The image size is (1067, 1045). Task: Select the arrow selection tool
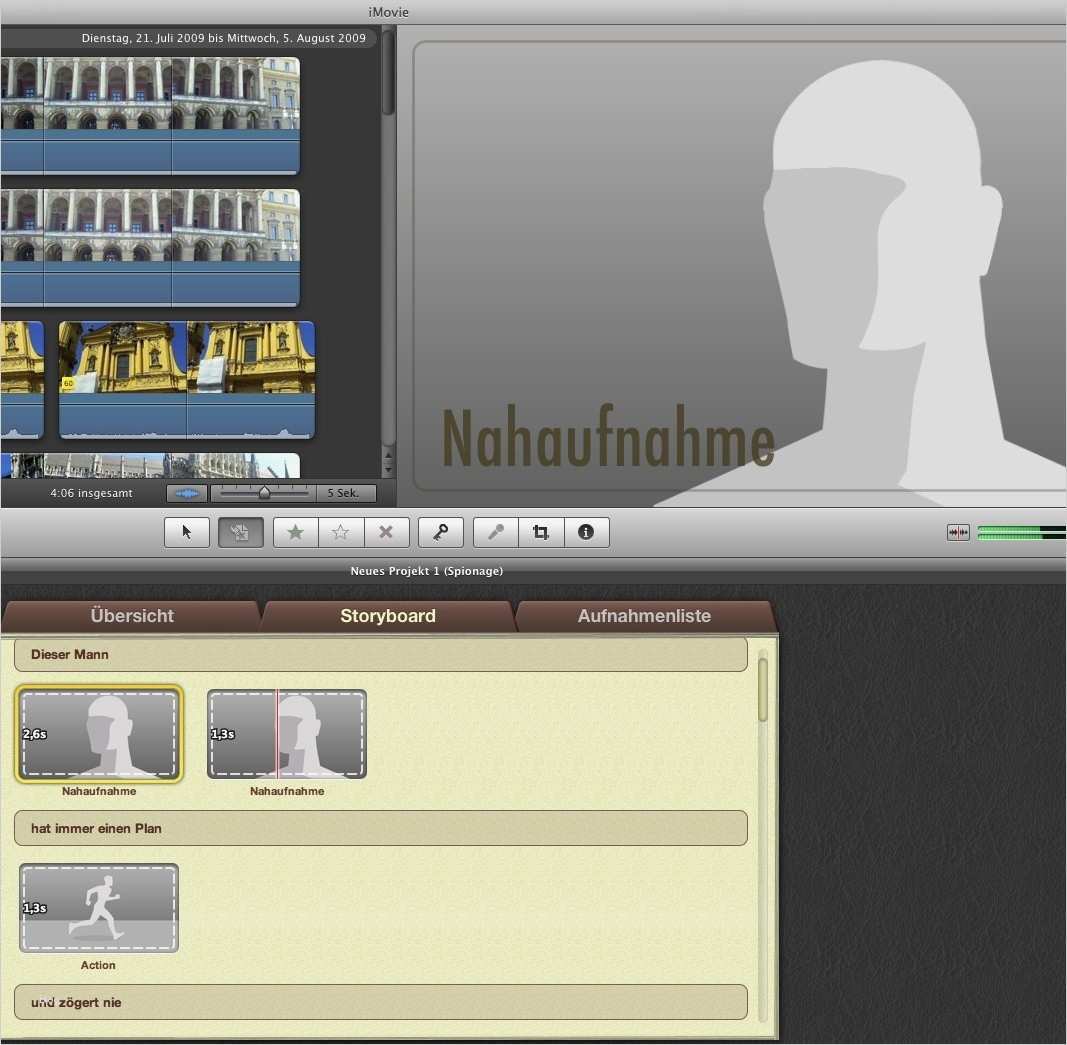pyautogui.click(x=186, y=532)
